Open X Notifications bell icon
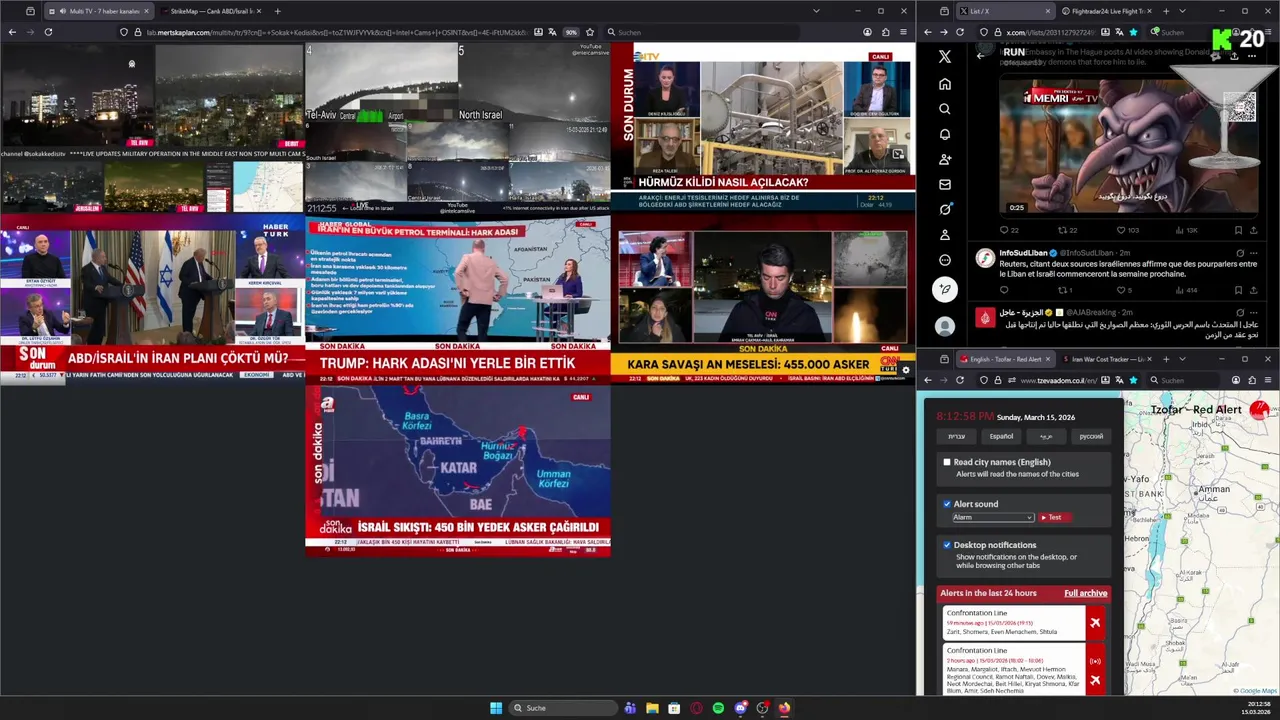Image resolution: width=1280 pixels, height=720 pixels. click(x=944, y=134)
